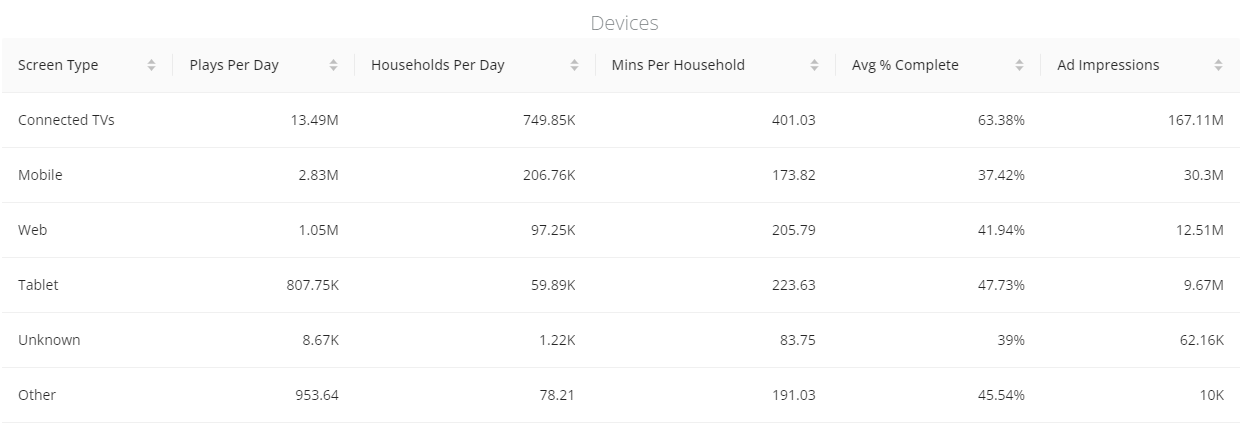Viewport: 1240px width, 435px height.
Task: Click the Households Per Day header label
Action: [x=438, y=65]
